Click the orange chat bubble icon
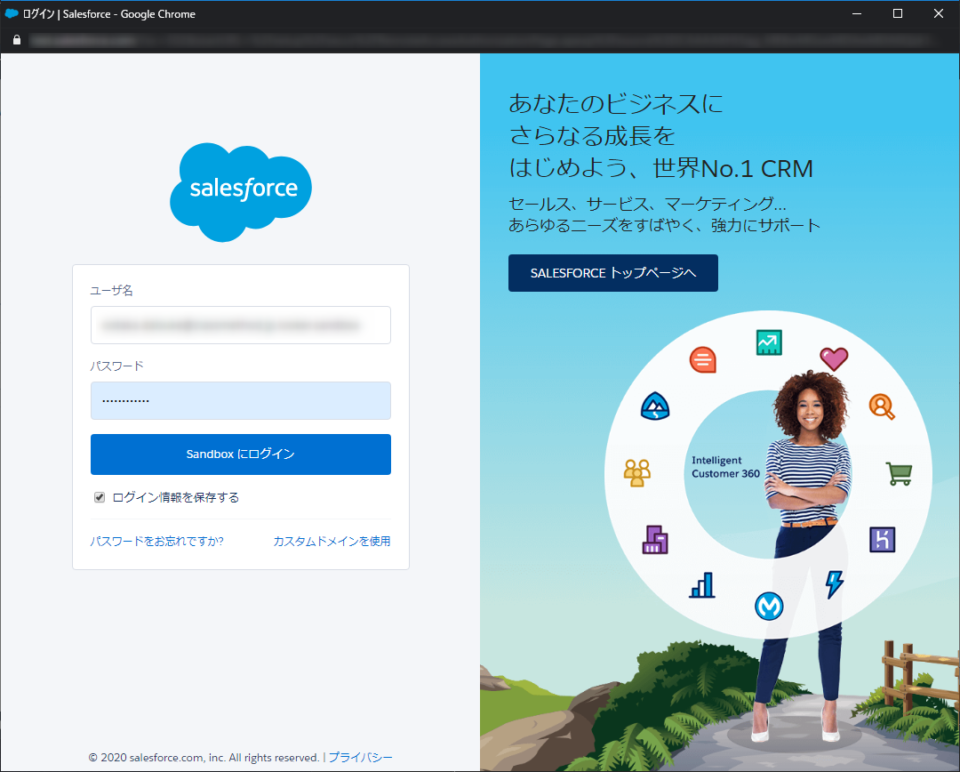Image resolution: width=960 pixels, height=772 pixels. tap(703, 359)
